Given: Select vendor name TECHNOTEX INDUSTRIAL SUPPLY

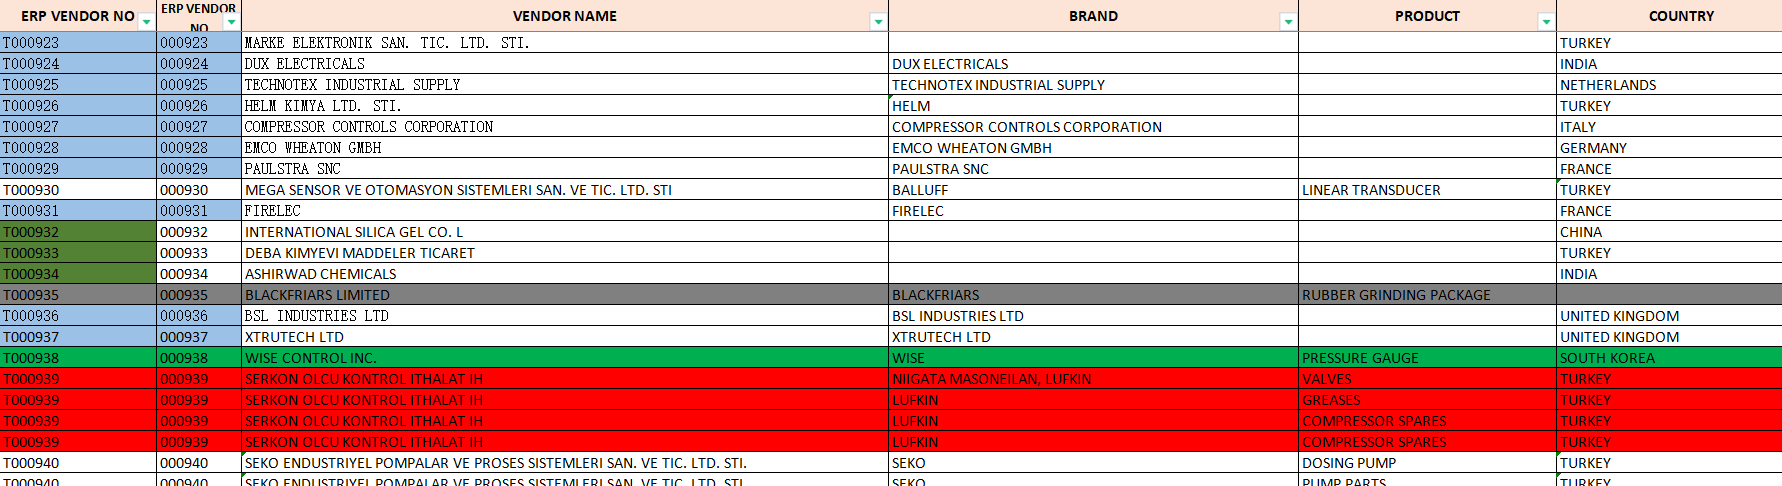Looking at the screenshot, I should 565,85.
